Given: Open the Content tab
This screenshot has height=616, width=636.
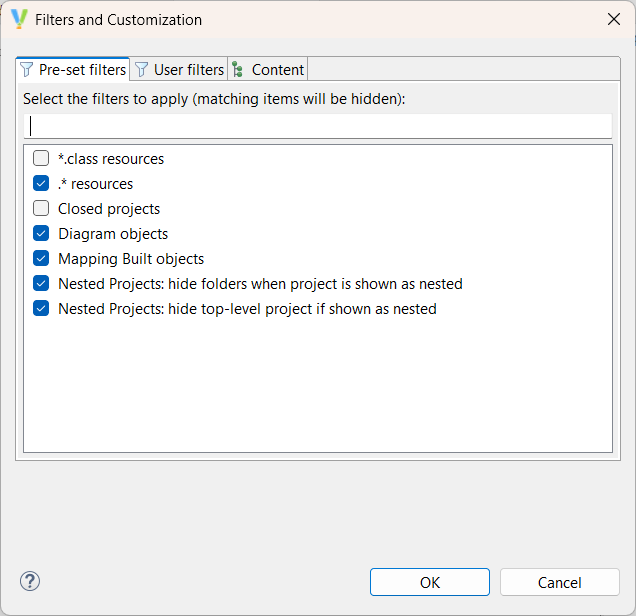Looking at the screenshot, I should 277,70.
